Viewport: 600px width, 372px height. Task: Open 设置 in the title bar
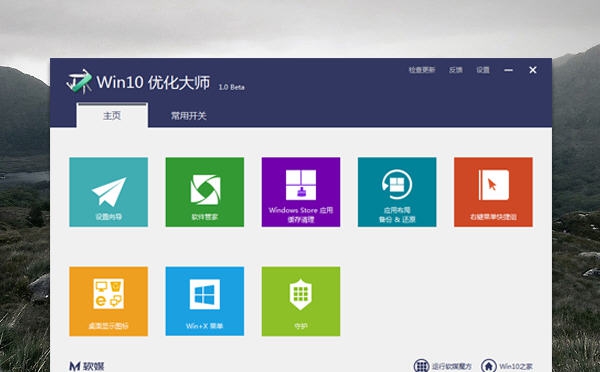[x=483, y=70]
